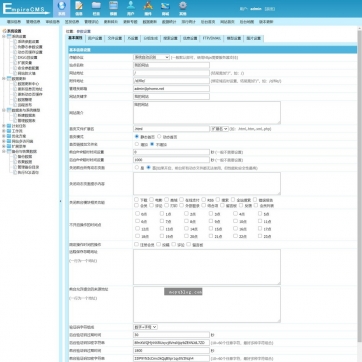
Task: Open the Templates (模板) icon in header
Action: point(114,8)
